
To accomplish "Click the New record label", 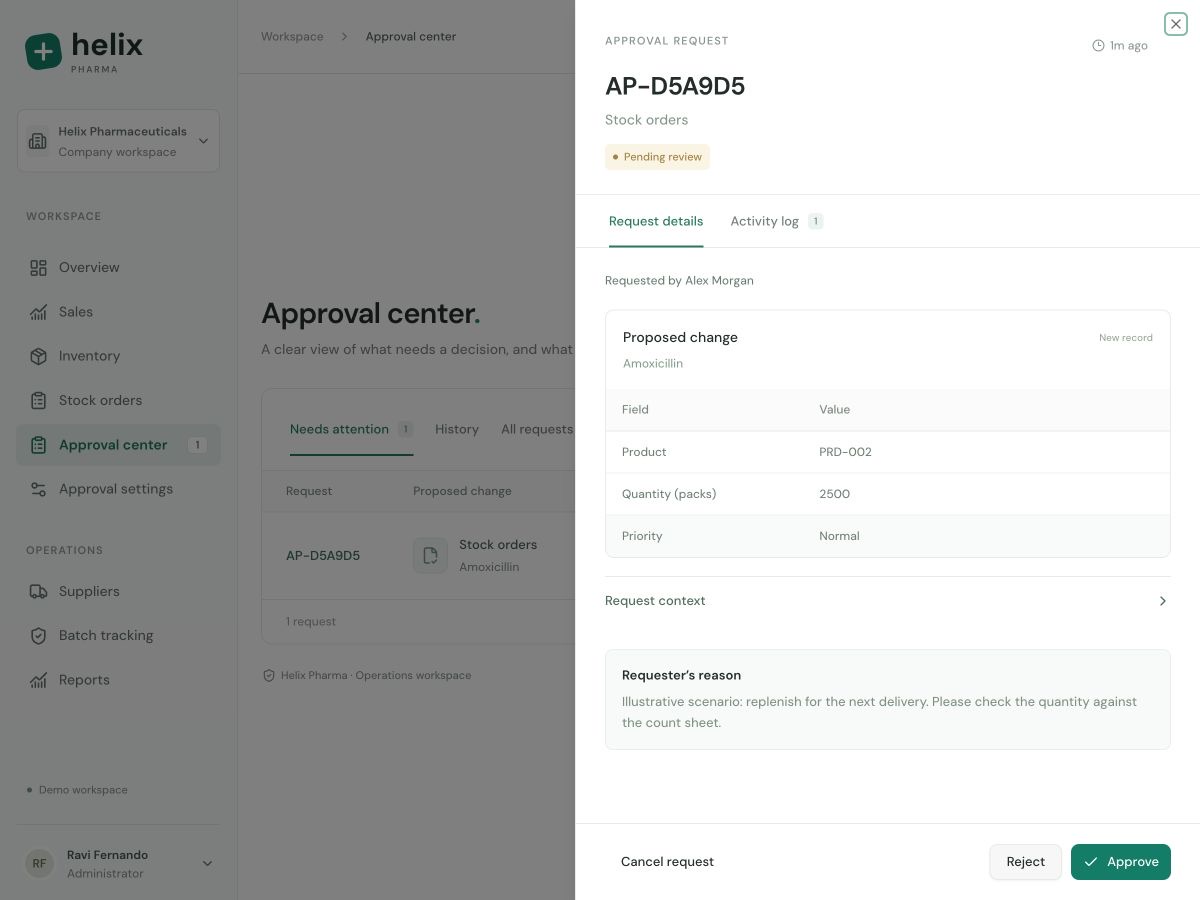I will pyautogui.click(x=1126, y=338).
